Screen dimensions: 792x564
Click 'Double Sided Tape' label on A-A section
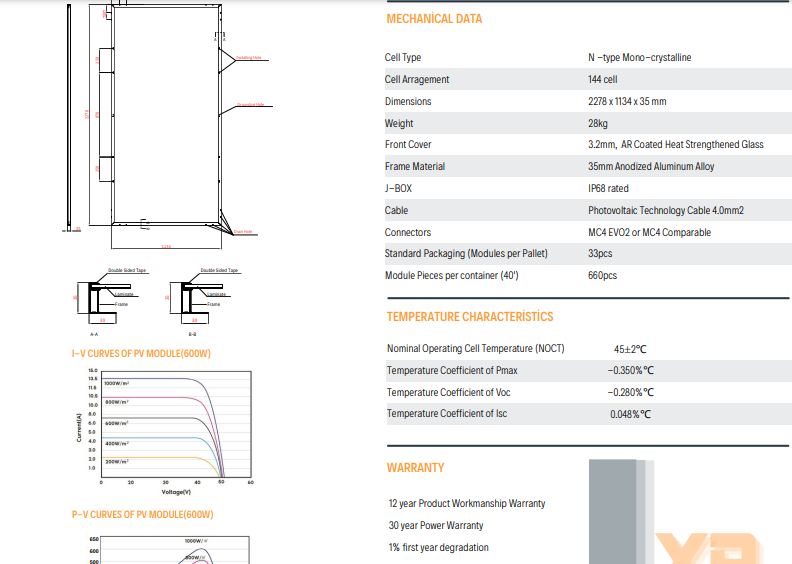pyautogui.click(x=127, y=270)
